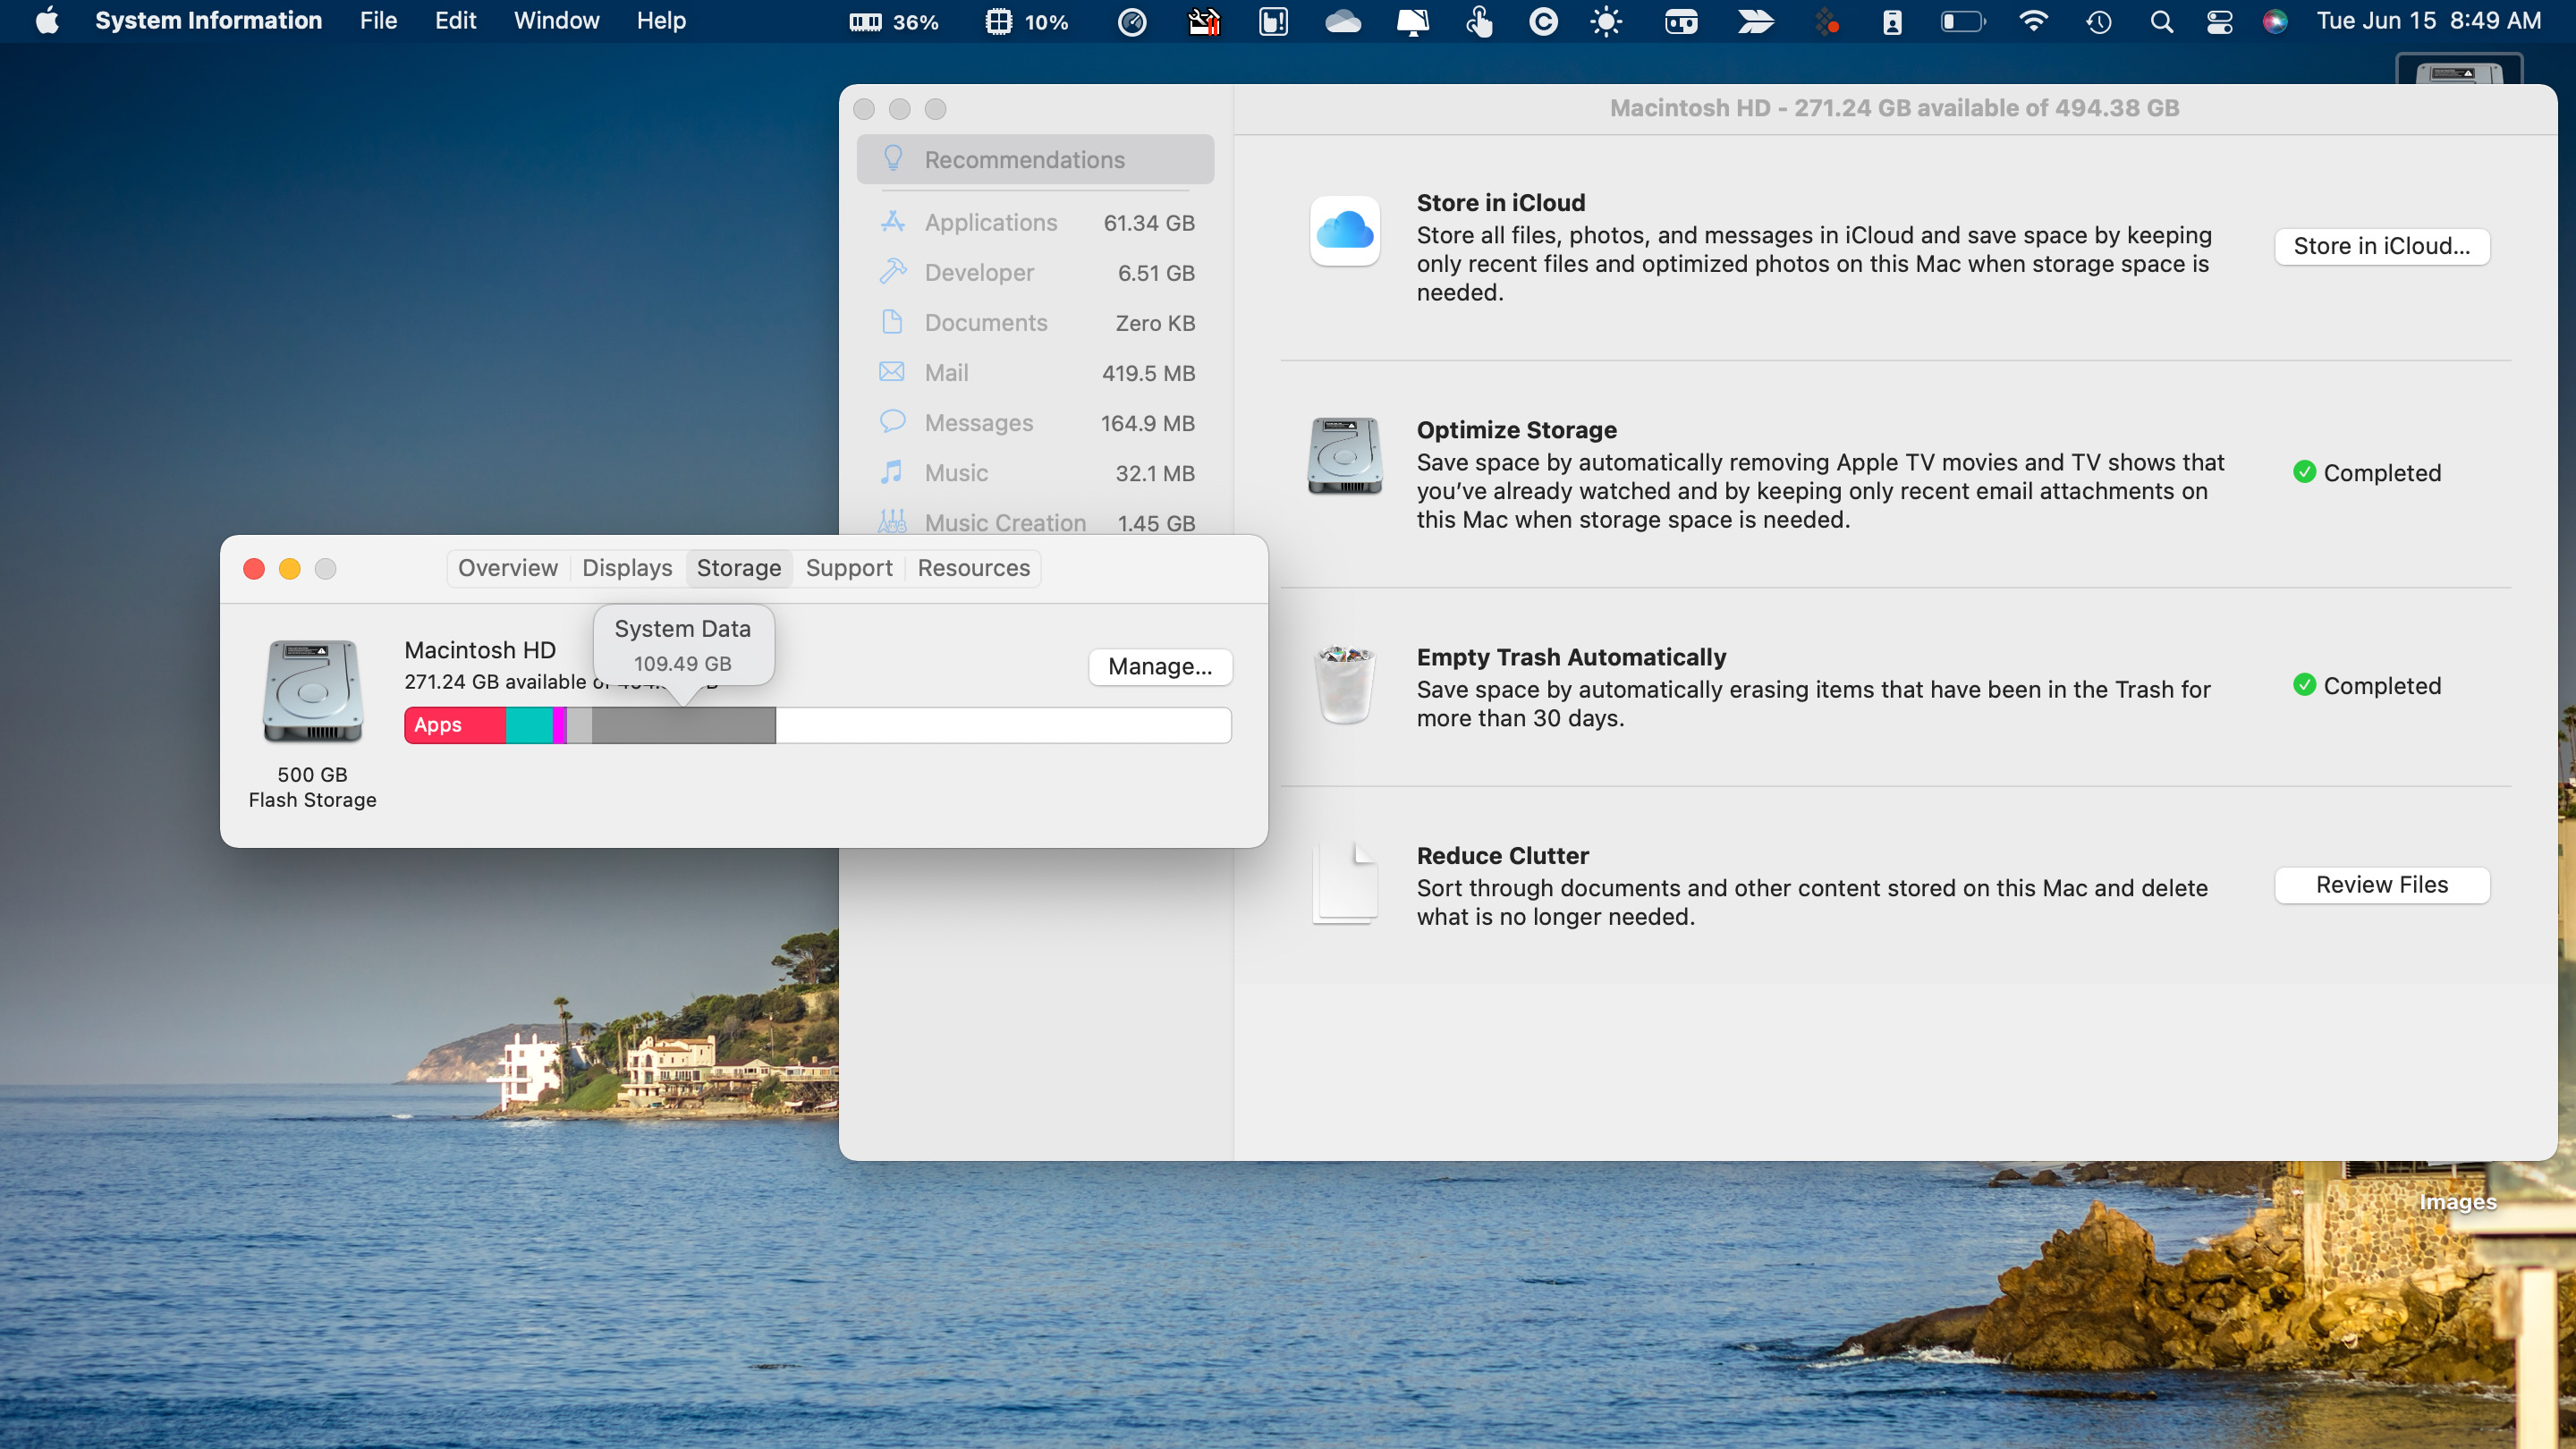The image size is (2576, 1449).
Task: Click the Store in iCloud... button
Action: tap(2381, 246)
